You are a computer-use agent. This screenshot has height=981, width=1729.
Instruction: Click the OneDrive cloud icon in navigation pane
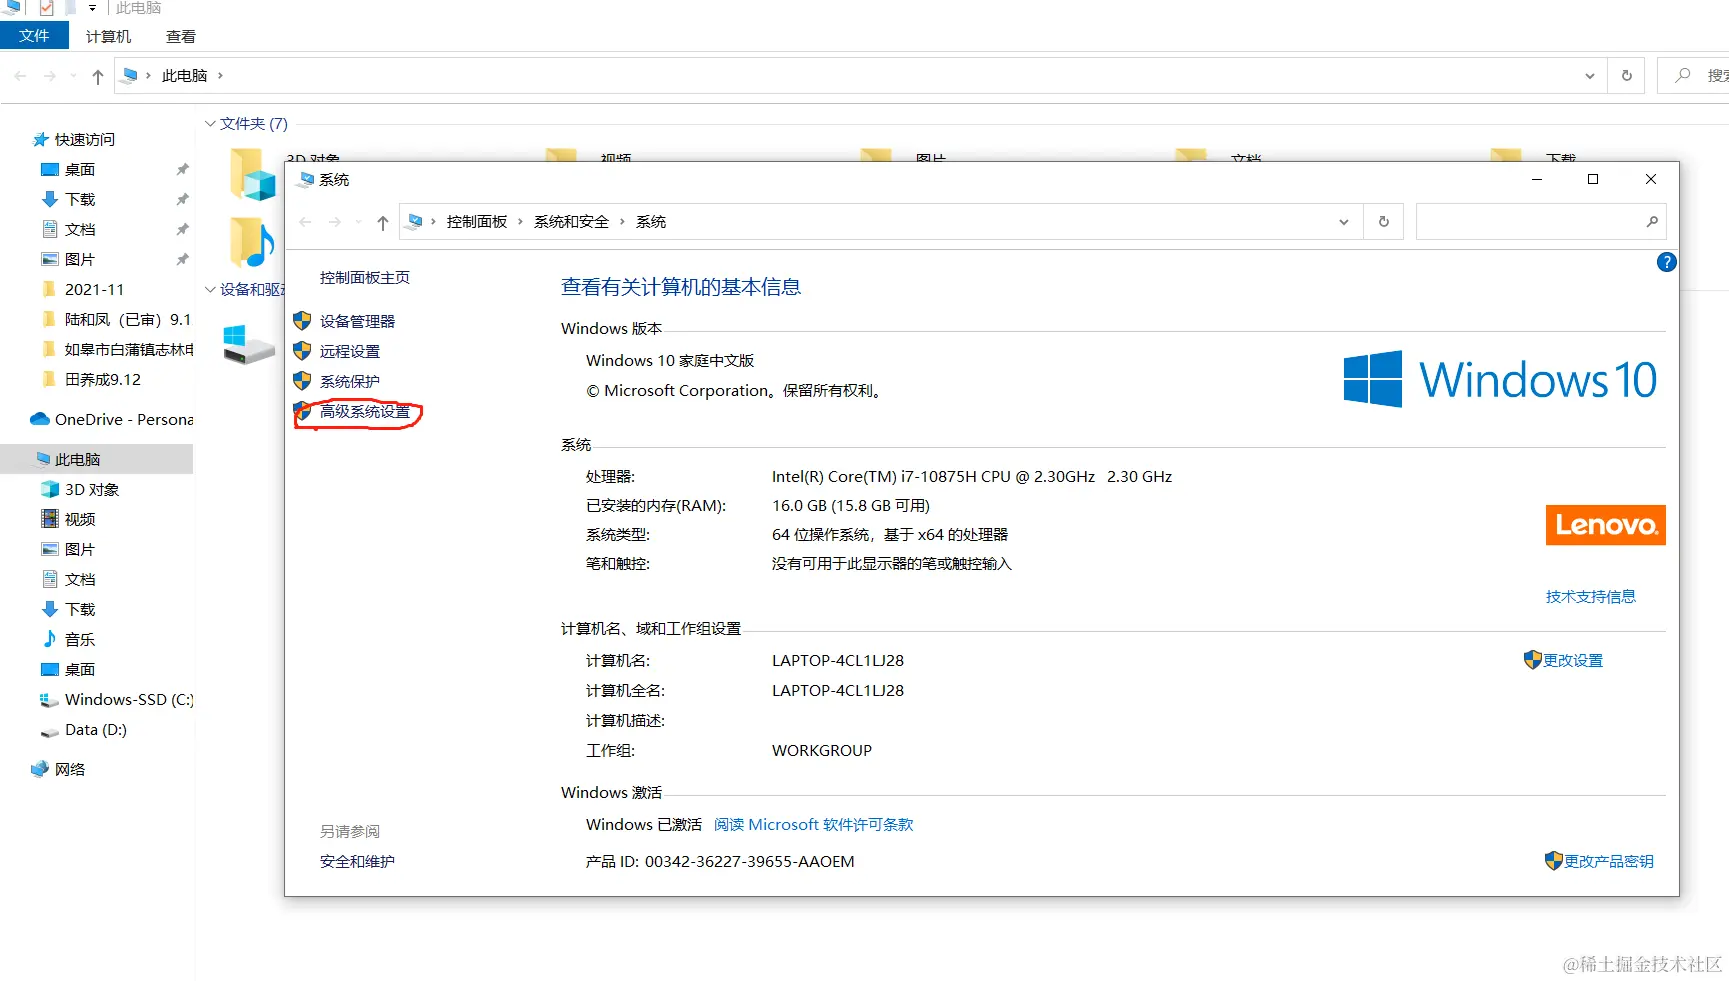40,419
